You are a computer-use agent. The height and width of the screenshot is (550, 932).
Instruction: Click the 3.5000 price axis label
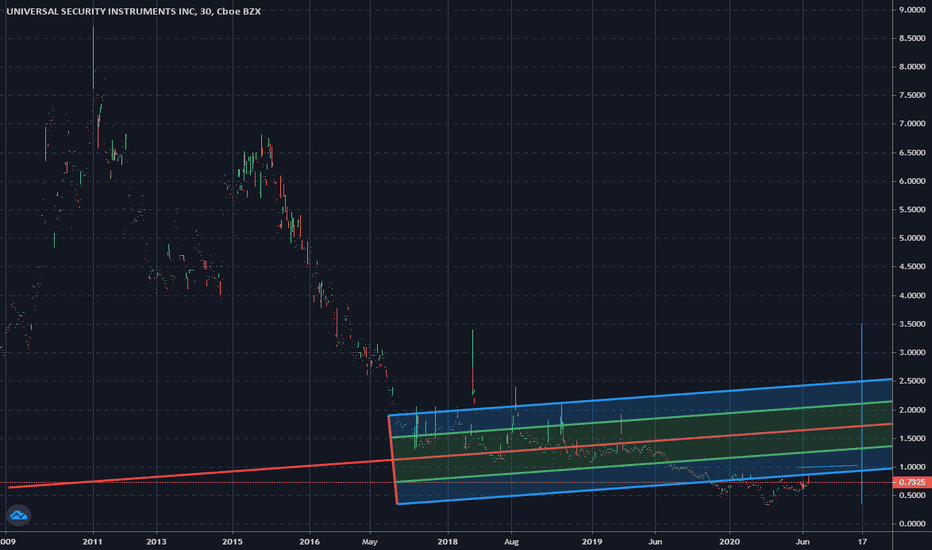point(912,324)
